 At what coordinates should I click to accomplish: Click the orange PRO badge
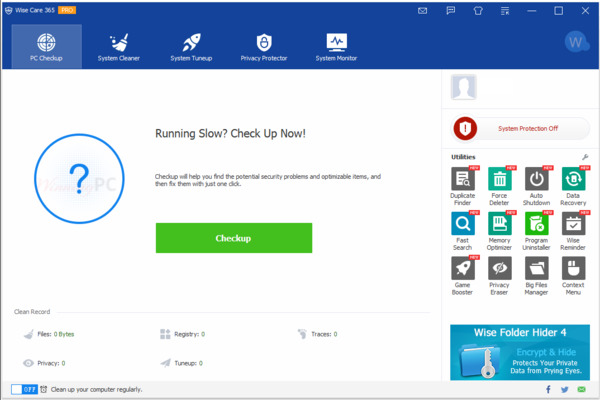click(x=67, y=10)
